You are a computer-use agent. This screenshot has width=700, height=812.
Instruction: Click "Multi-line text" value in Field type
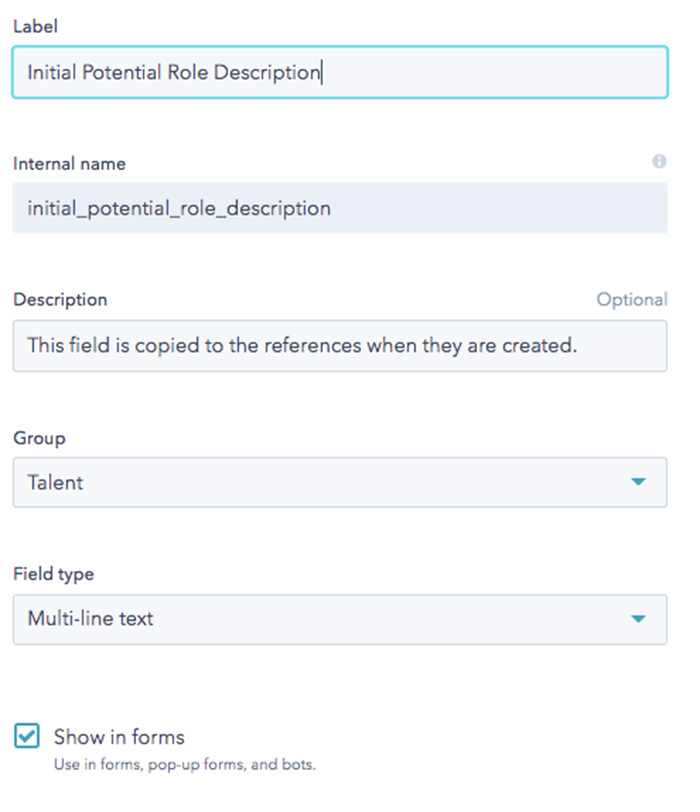click(90, 619)
